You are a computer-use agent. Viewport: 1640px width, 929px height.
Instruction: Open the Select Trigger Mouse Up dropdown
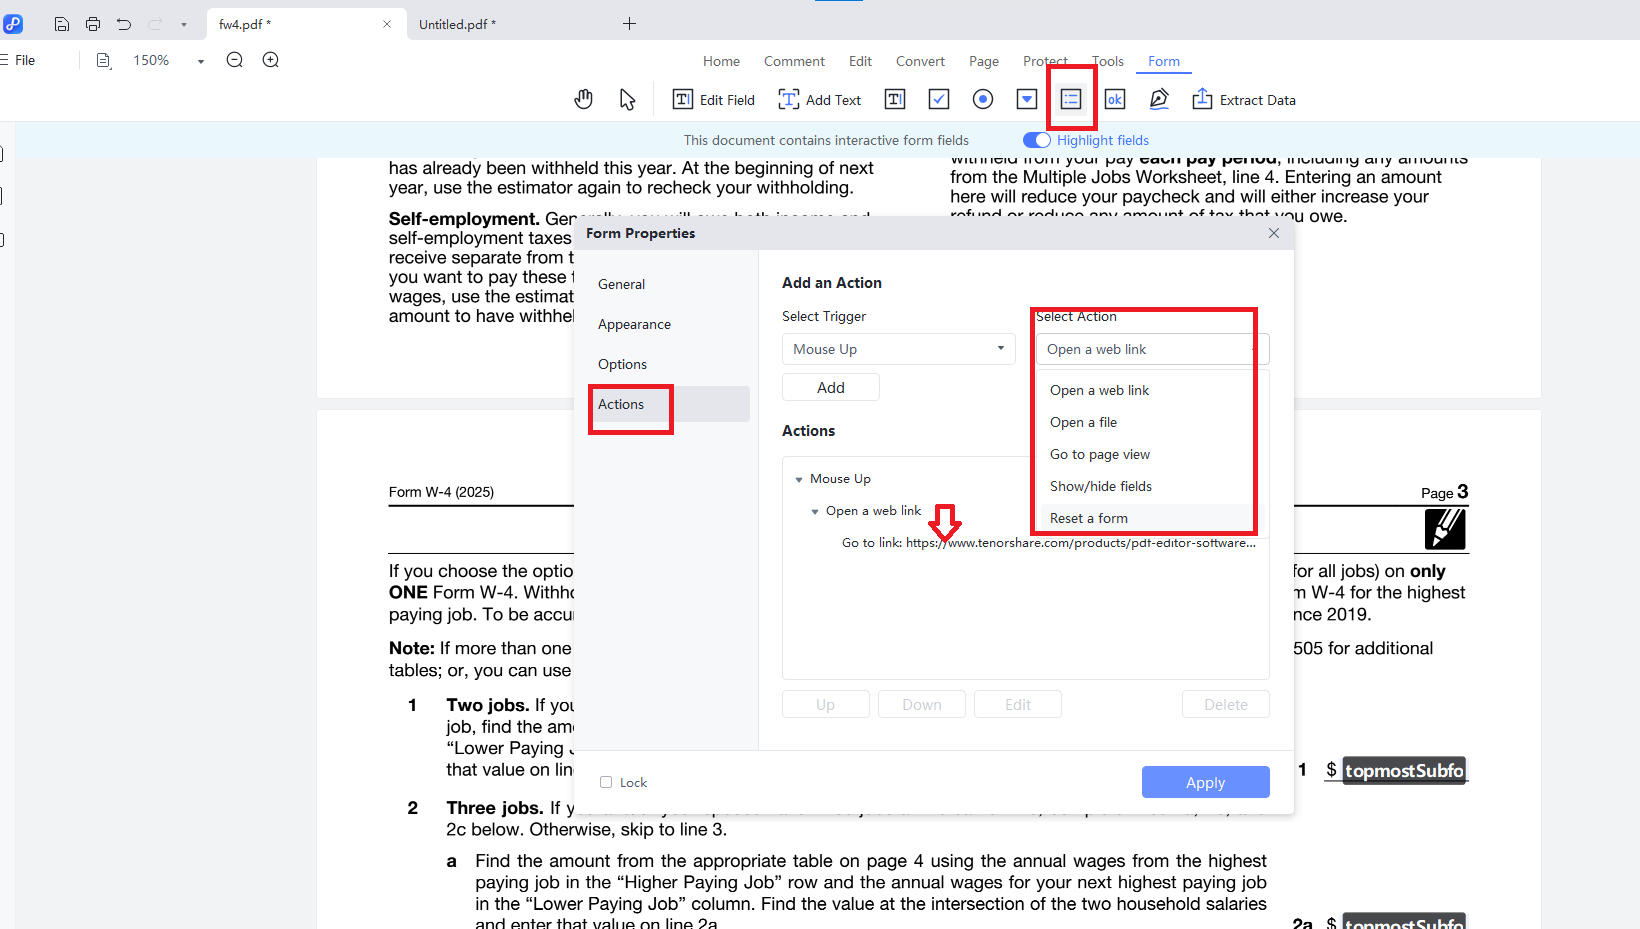898,349
